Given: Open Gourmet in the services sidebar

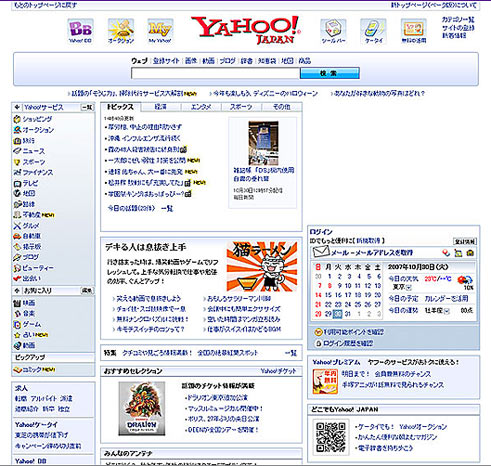Looking at the screenshot, I should coord(31,226).
